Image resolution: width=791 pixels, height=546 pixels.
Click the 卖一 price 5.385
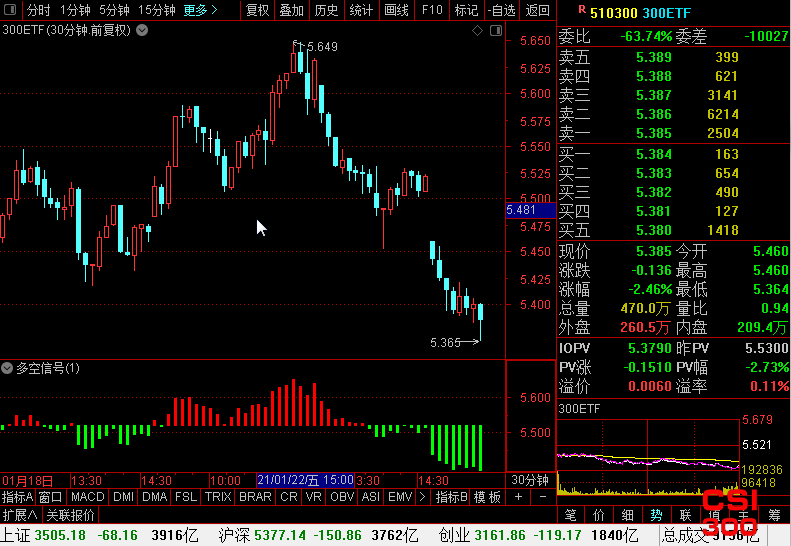coord(654,133)
